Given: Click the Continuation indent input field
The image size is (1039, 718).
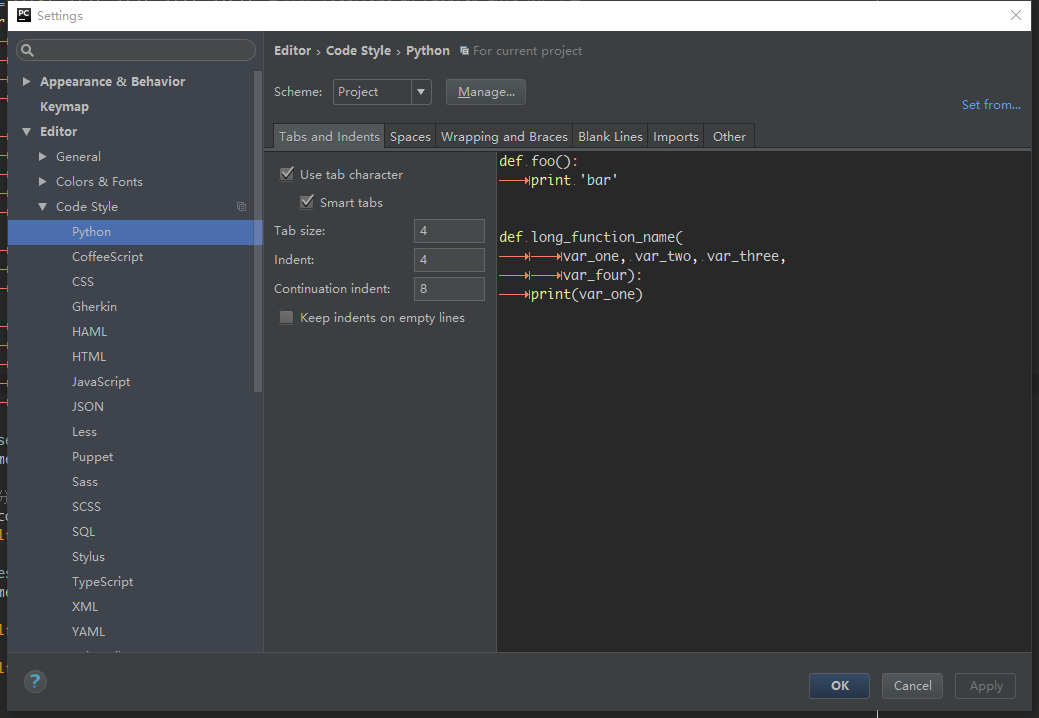Looking at the screenshot, I should (x=449, y=289).
